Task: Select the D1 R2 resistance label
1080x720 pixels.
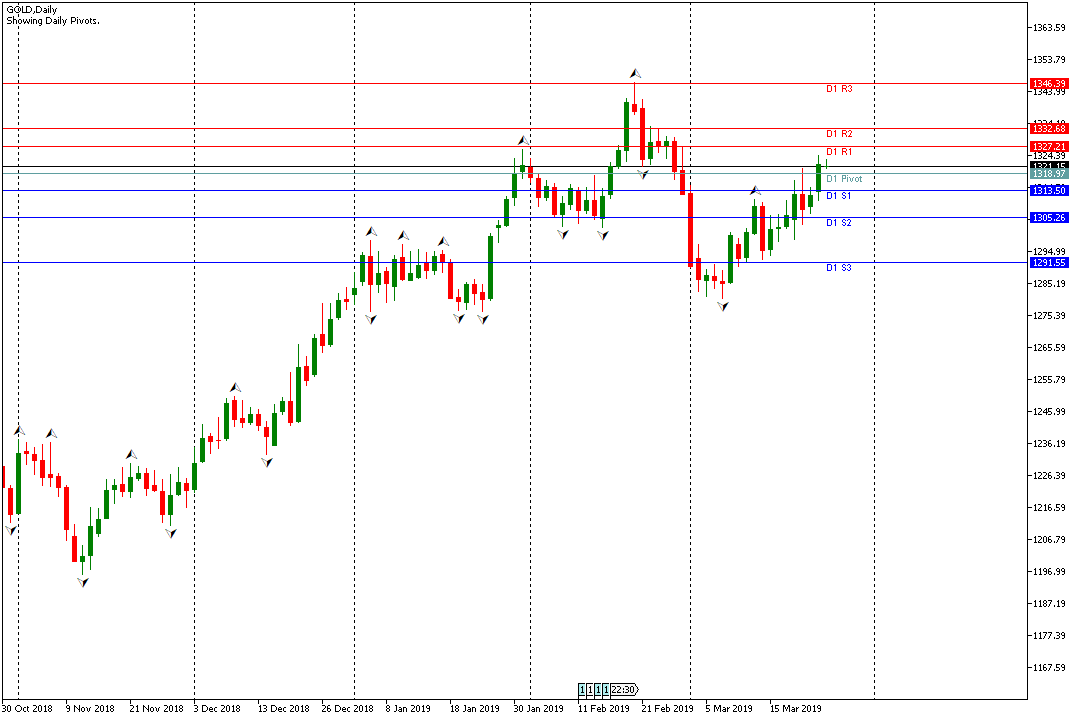Action: tap(838, 134)
